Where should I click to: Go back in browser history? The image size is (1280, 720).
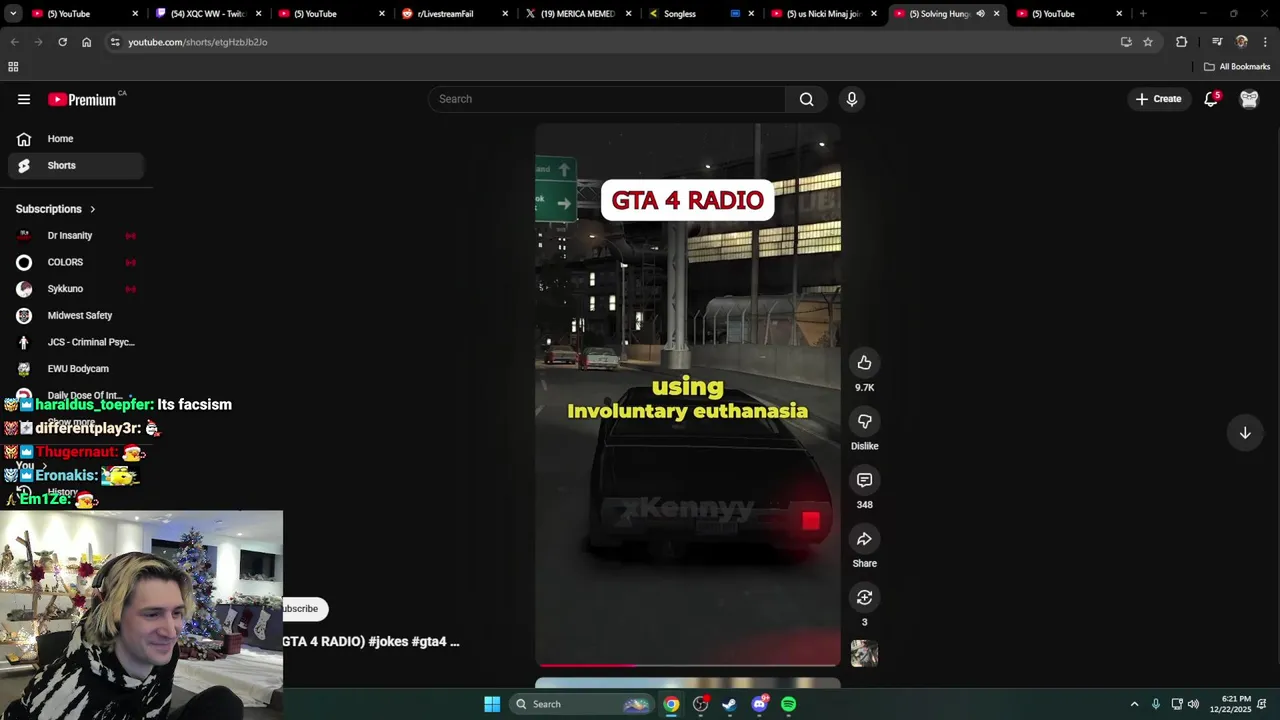pyautogui.click(x=14, y=42)
